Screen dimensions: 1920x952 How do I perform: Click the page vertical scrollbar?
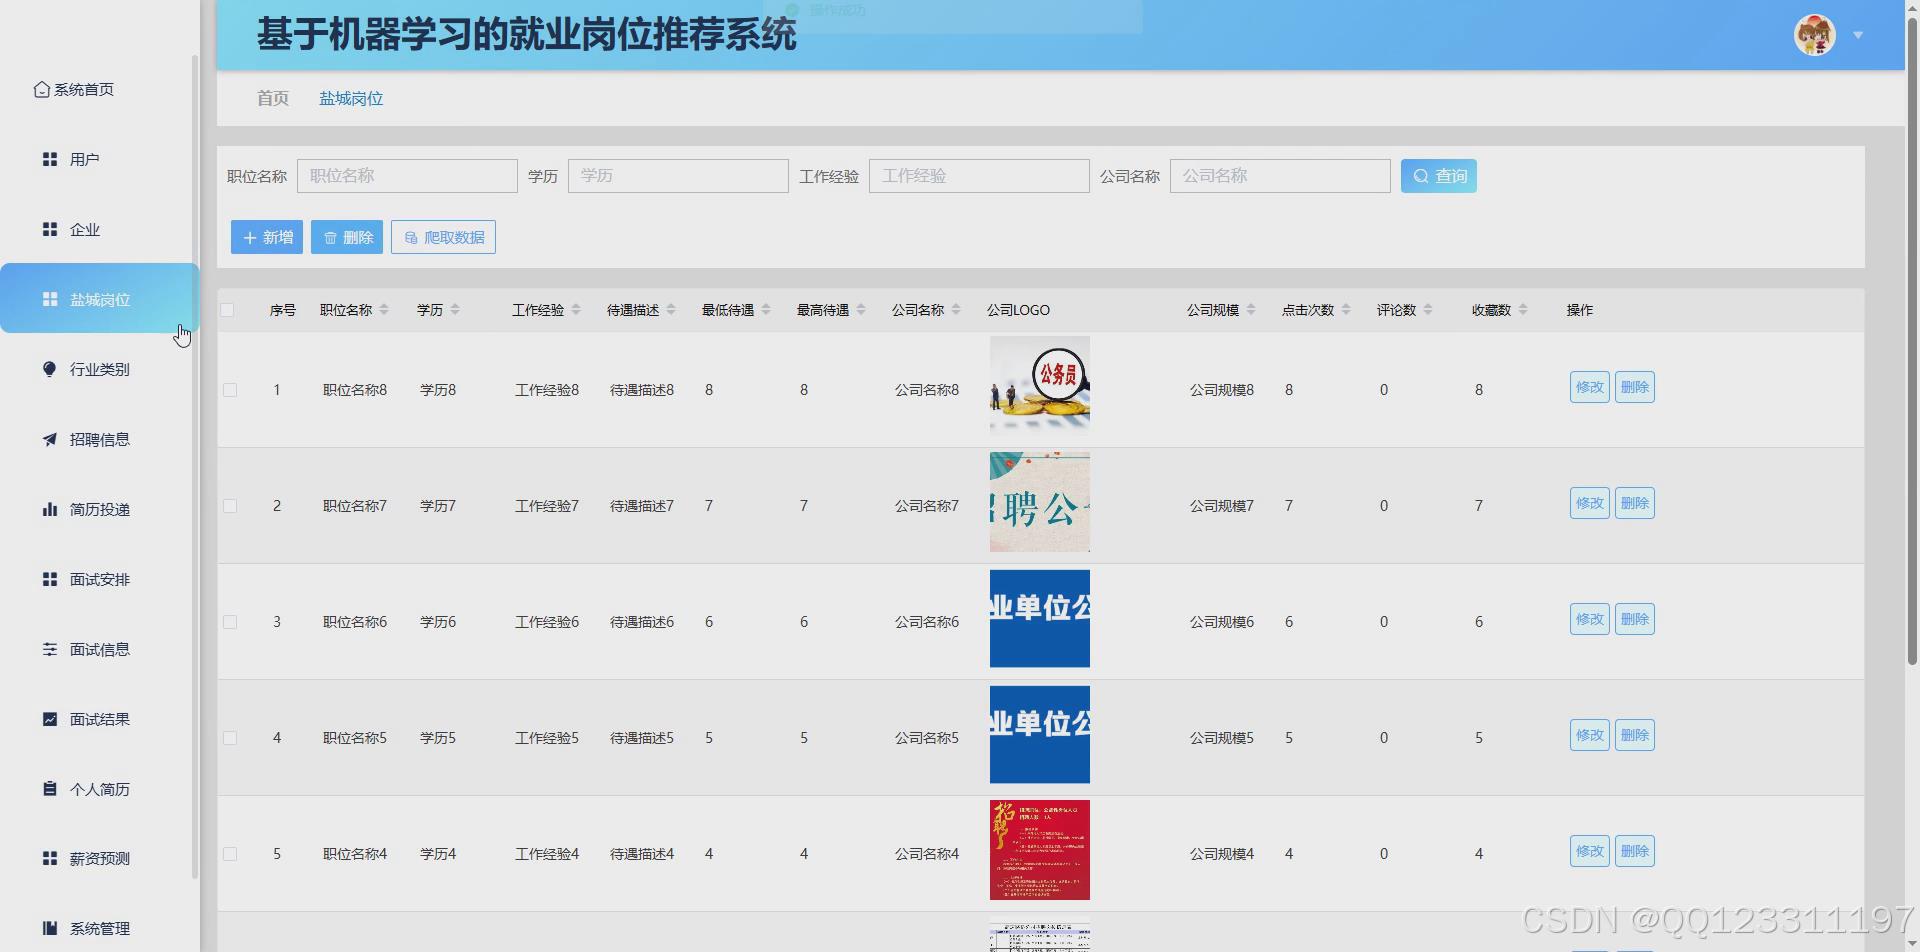coord(1912,340)
